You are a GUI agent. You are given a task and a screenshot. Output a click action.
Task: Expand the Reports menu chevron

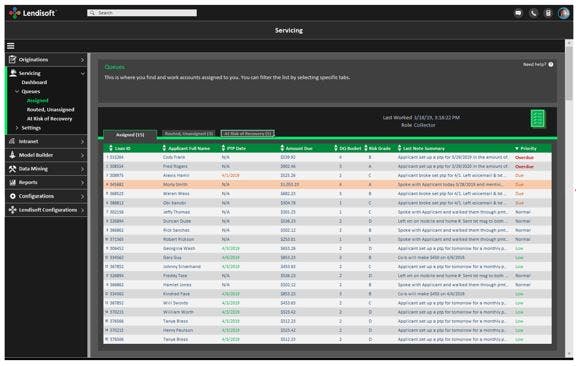point(82,182)
